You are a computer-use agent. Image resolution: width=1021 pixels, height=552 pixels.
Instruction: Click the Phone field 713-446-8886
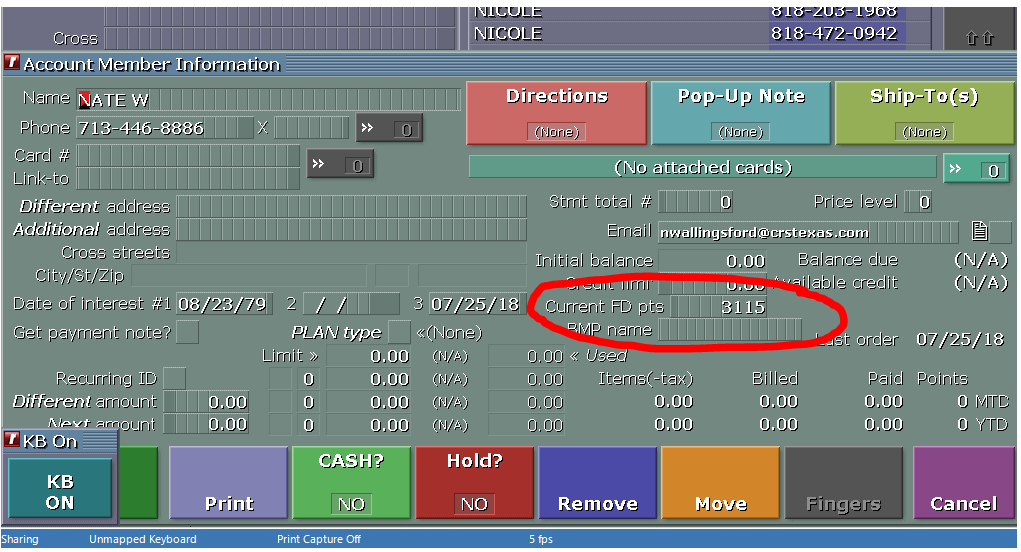tap(165, 128)
